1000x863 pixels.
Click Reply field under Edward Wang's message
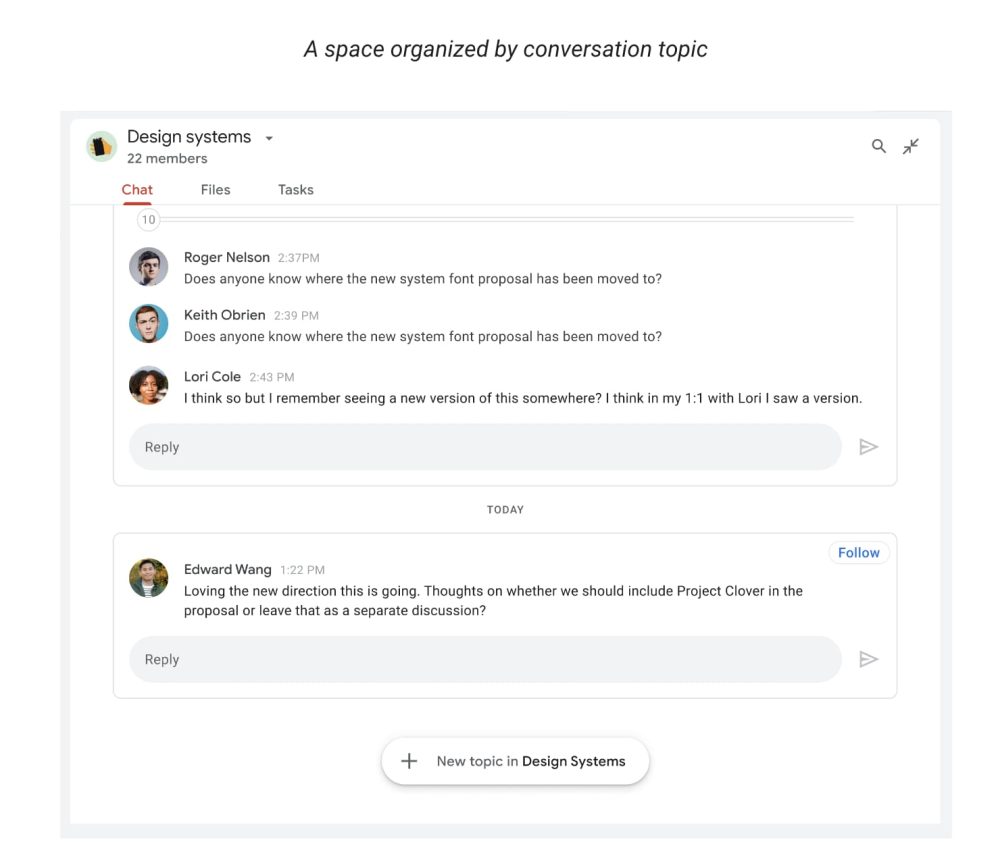tap(485, 659)
